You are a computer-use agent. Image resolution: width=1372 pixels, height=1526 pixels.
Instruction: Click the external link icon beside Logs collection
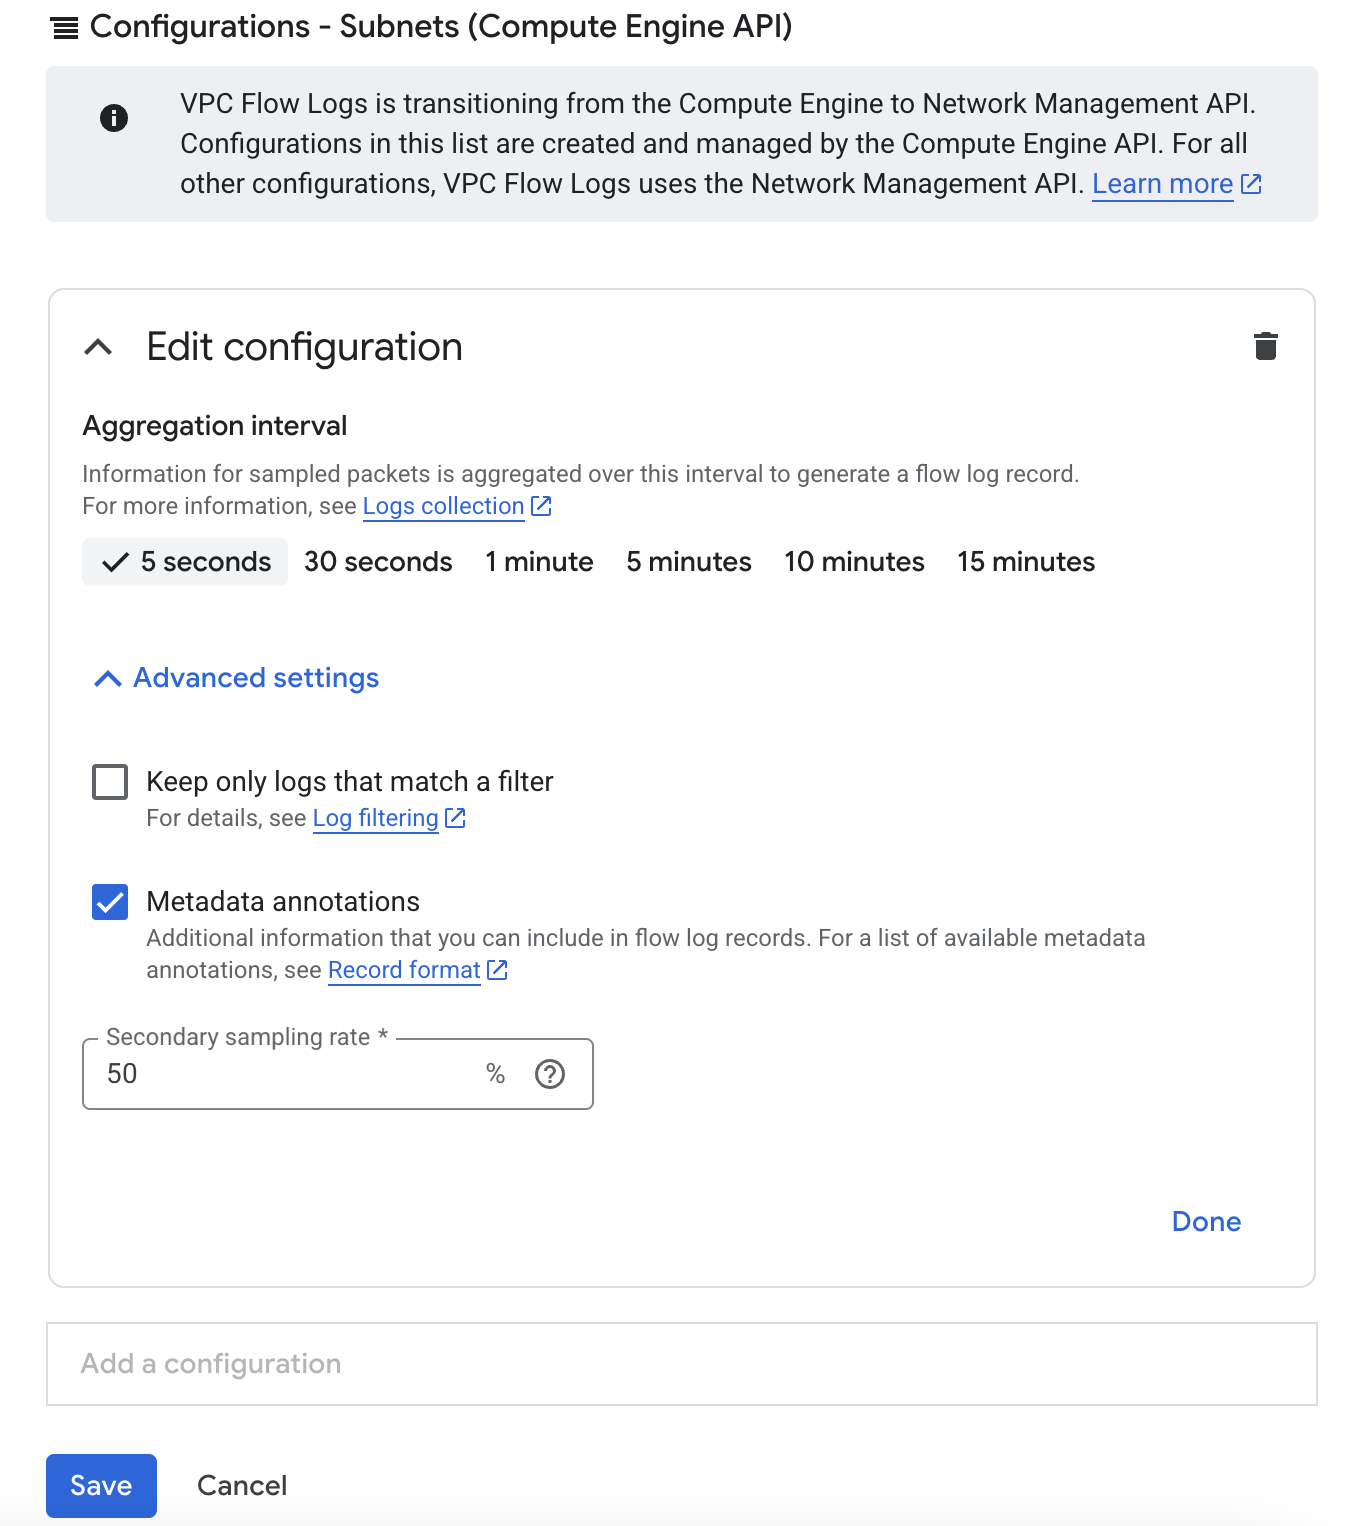(540, 506)
